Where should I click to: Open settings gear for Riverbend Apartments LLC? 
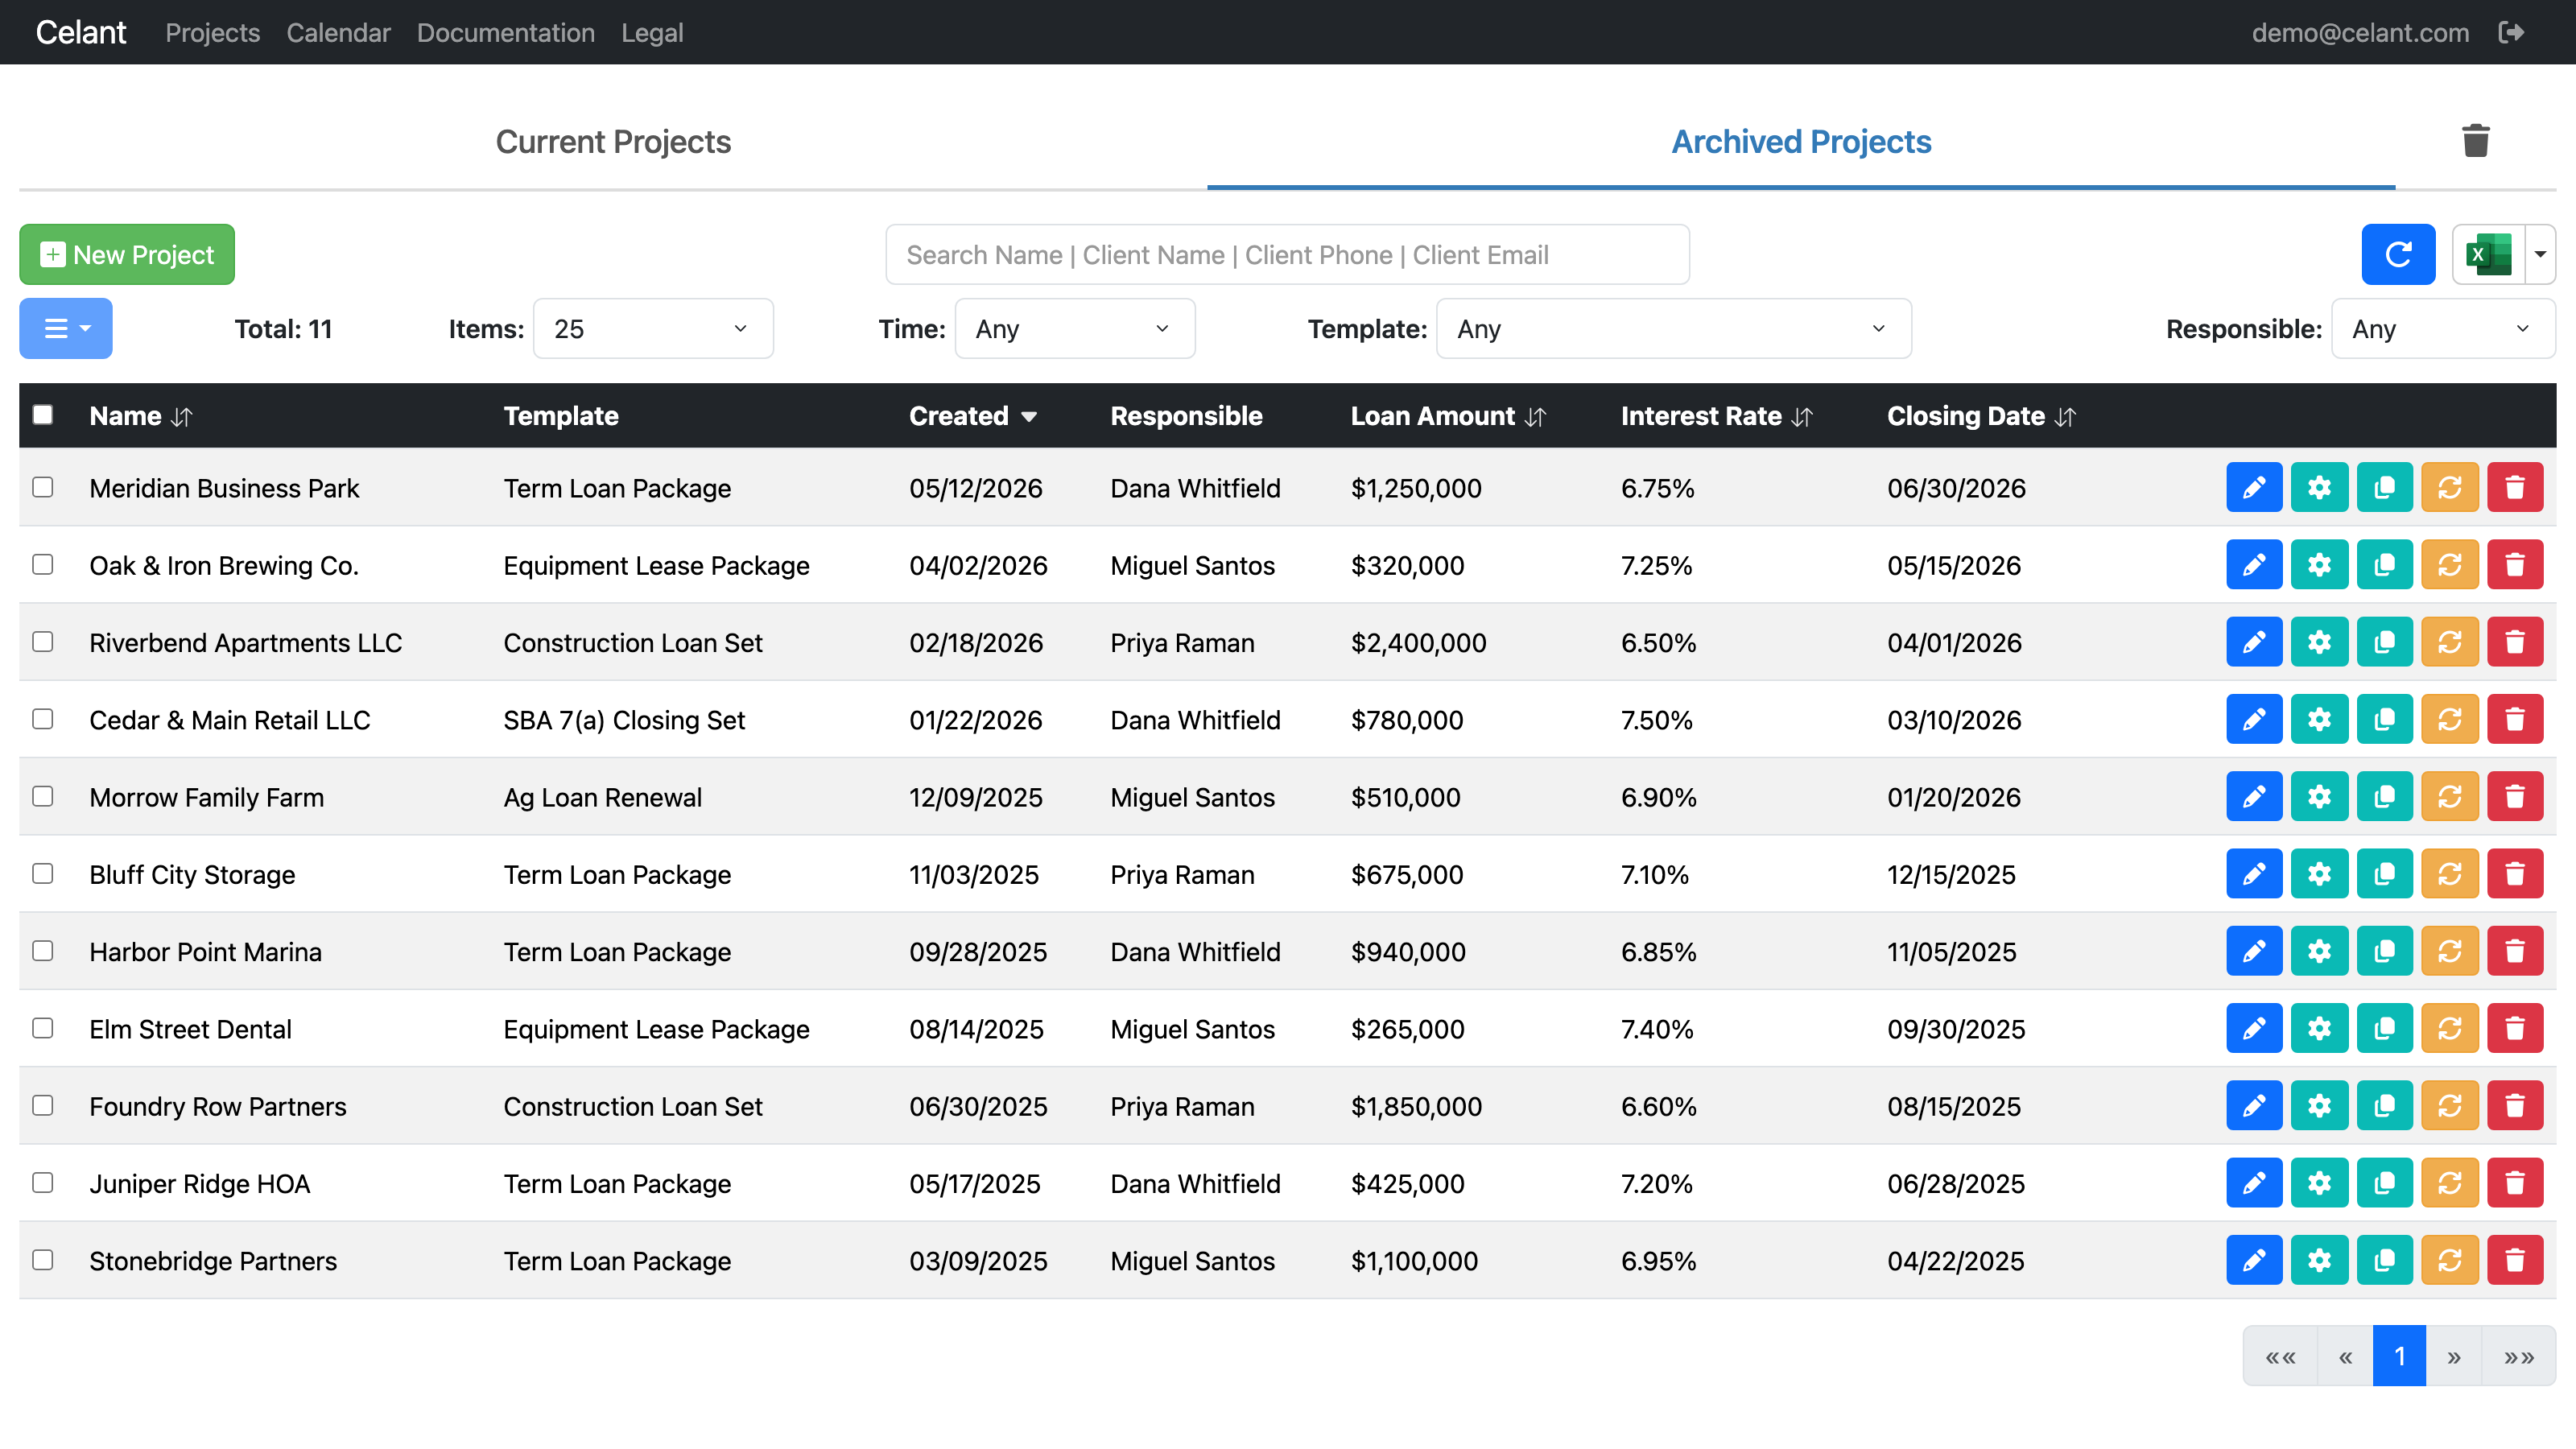(2319, 642)
